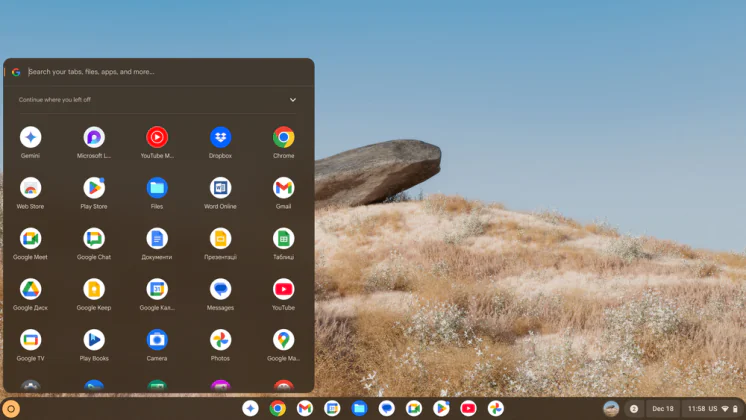Screen dimensions: 746x420
Task: Open Files from the shelf
Action: pyautogui.click(x=360, y=408)
